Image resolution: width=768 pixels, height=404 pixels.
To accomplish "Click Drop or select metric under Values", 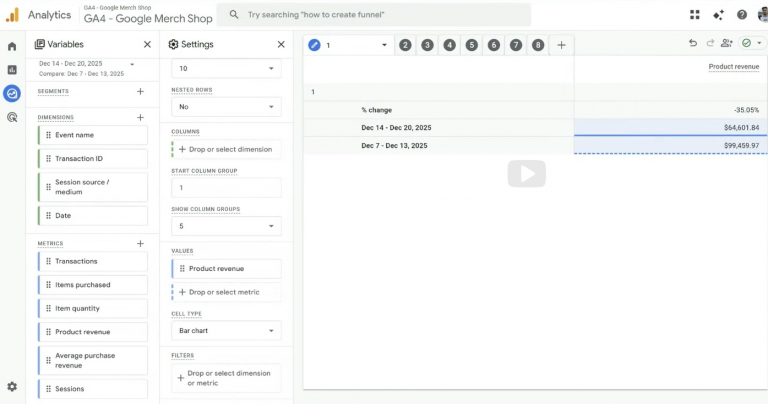I will click(x=226, y=292).
